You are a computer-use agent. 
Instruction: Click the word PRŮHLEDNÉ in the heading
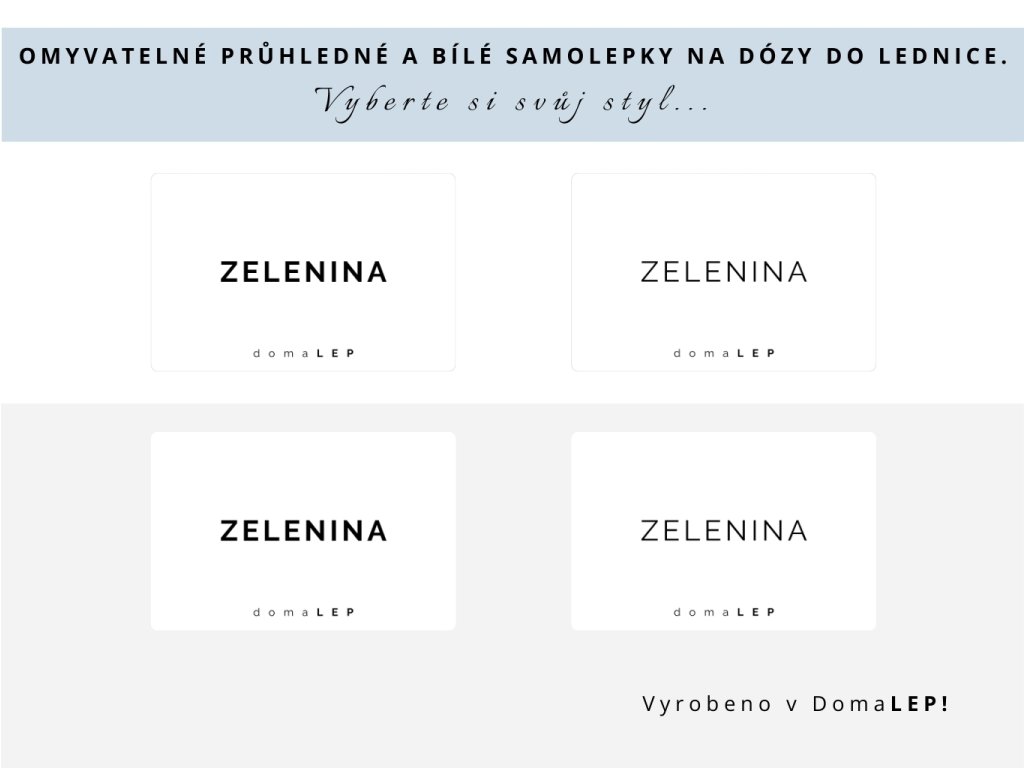click(x=305, y=57)
